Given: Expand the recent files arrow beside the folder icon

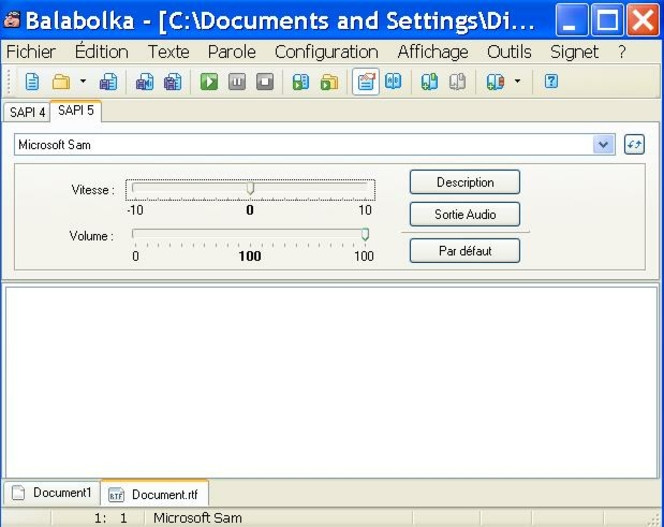Looking at the screenshot, I should click(83, 80).
